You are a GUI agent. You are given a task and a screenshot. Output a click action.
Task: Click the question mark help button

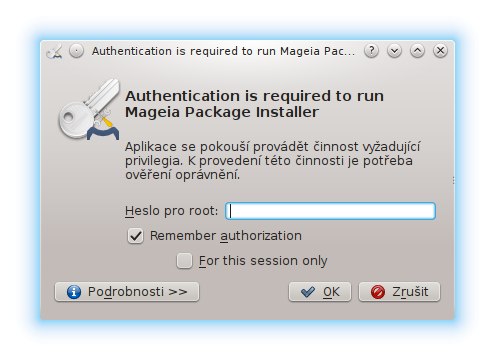pyautogui.click(x=371, y=51)
